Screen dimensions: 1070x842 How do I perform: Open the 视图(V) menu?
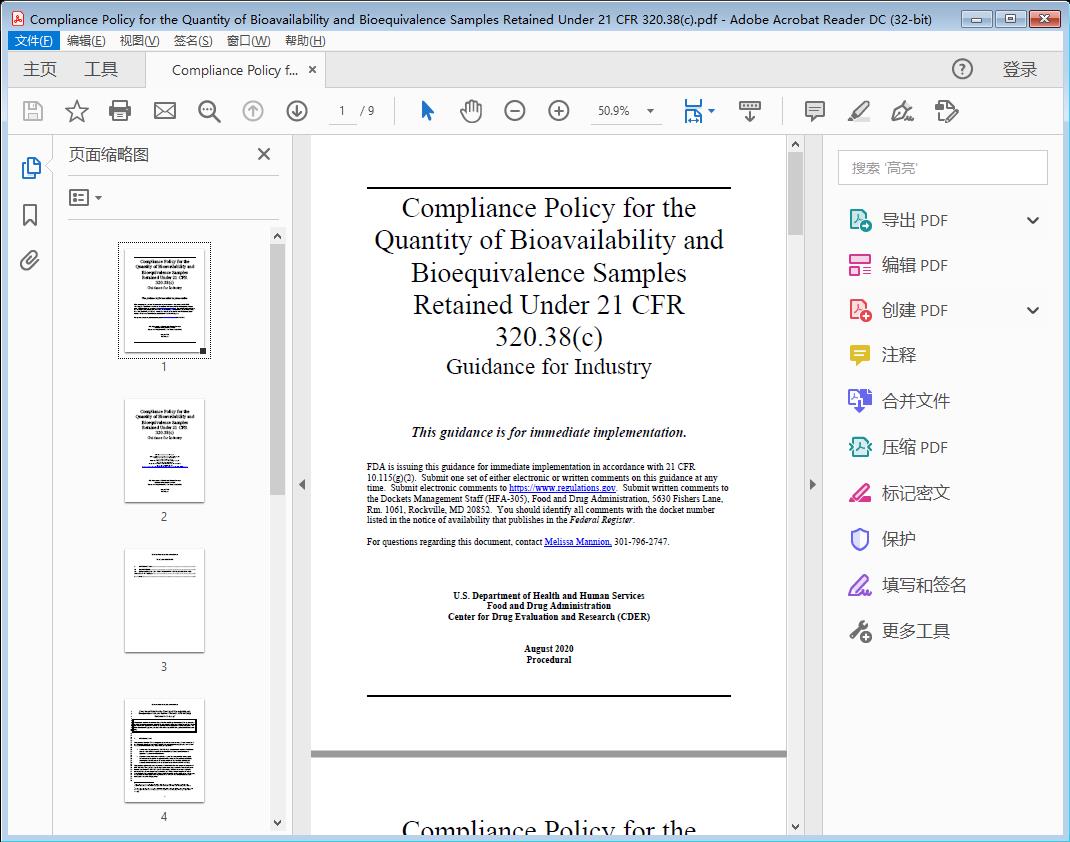[x=139, y=41]
